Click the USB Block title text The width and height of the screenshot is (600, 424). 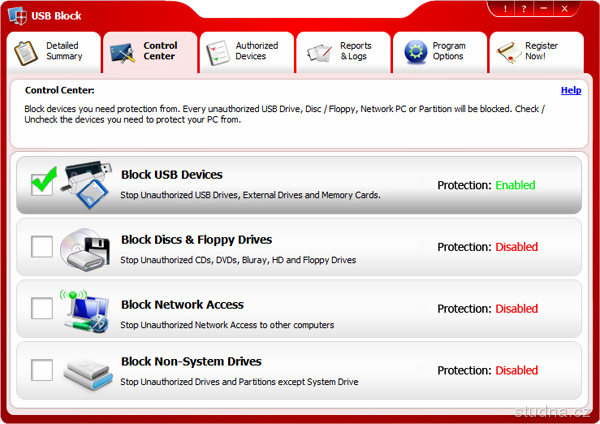click(56, 16)
